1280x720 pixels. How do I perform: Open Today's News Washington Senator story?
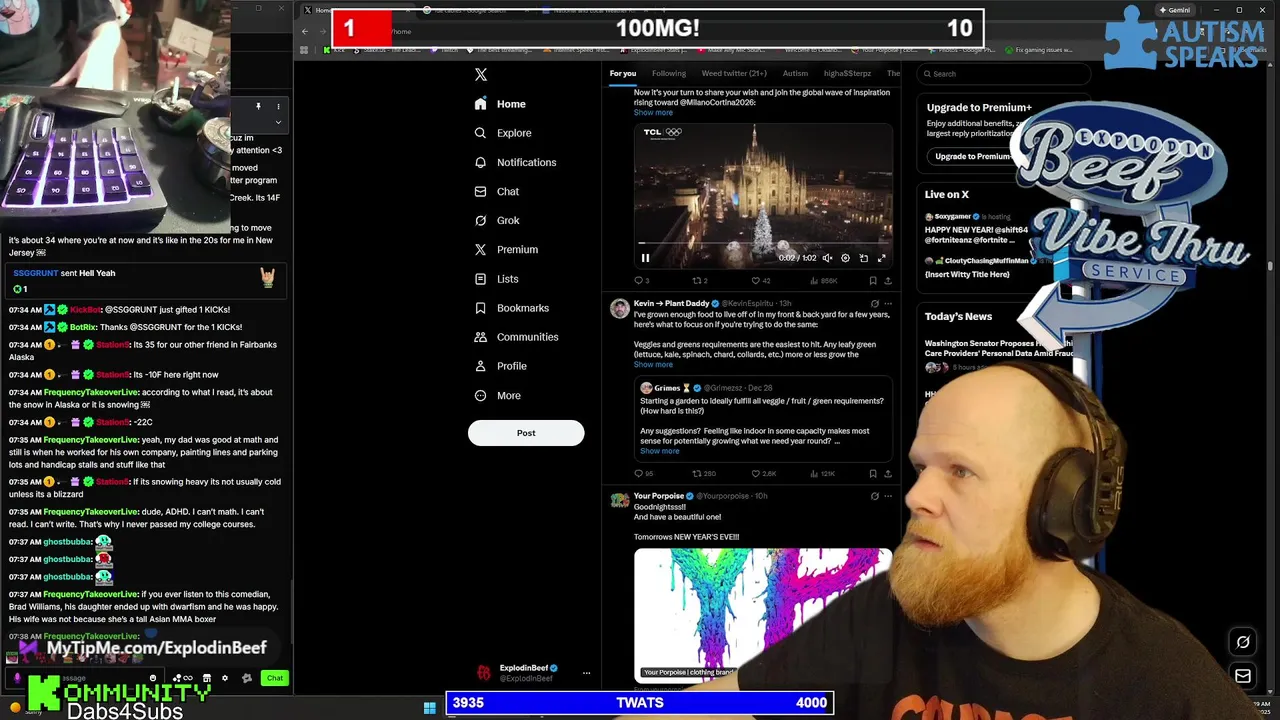(998, 348)
